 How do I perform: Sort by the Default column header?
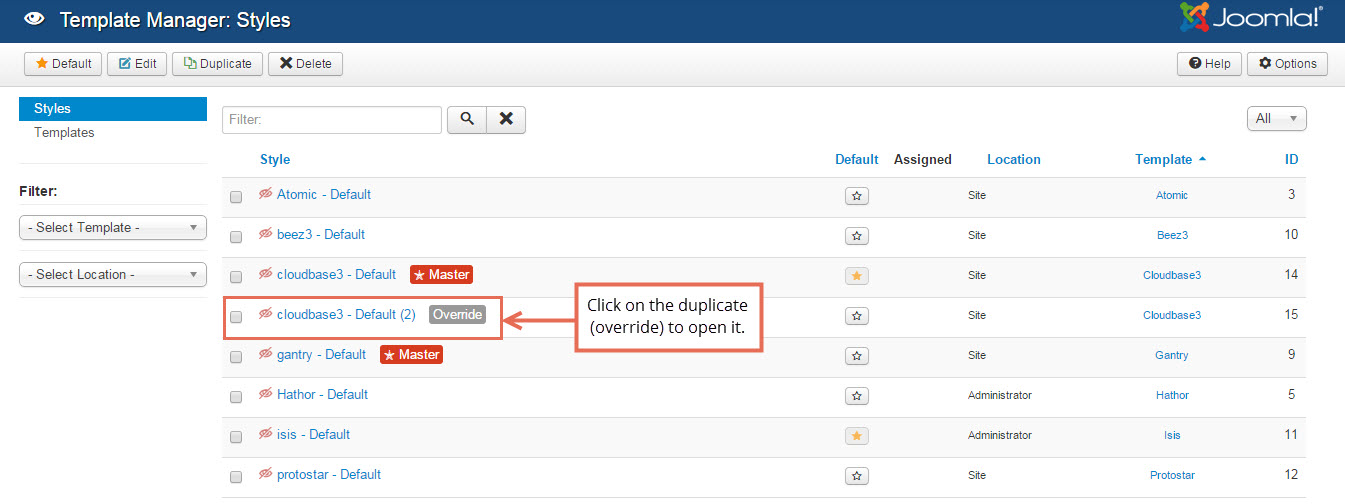857,159
